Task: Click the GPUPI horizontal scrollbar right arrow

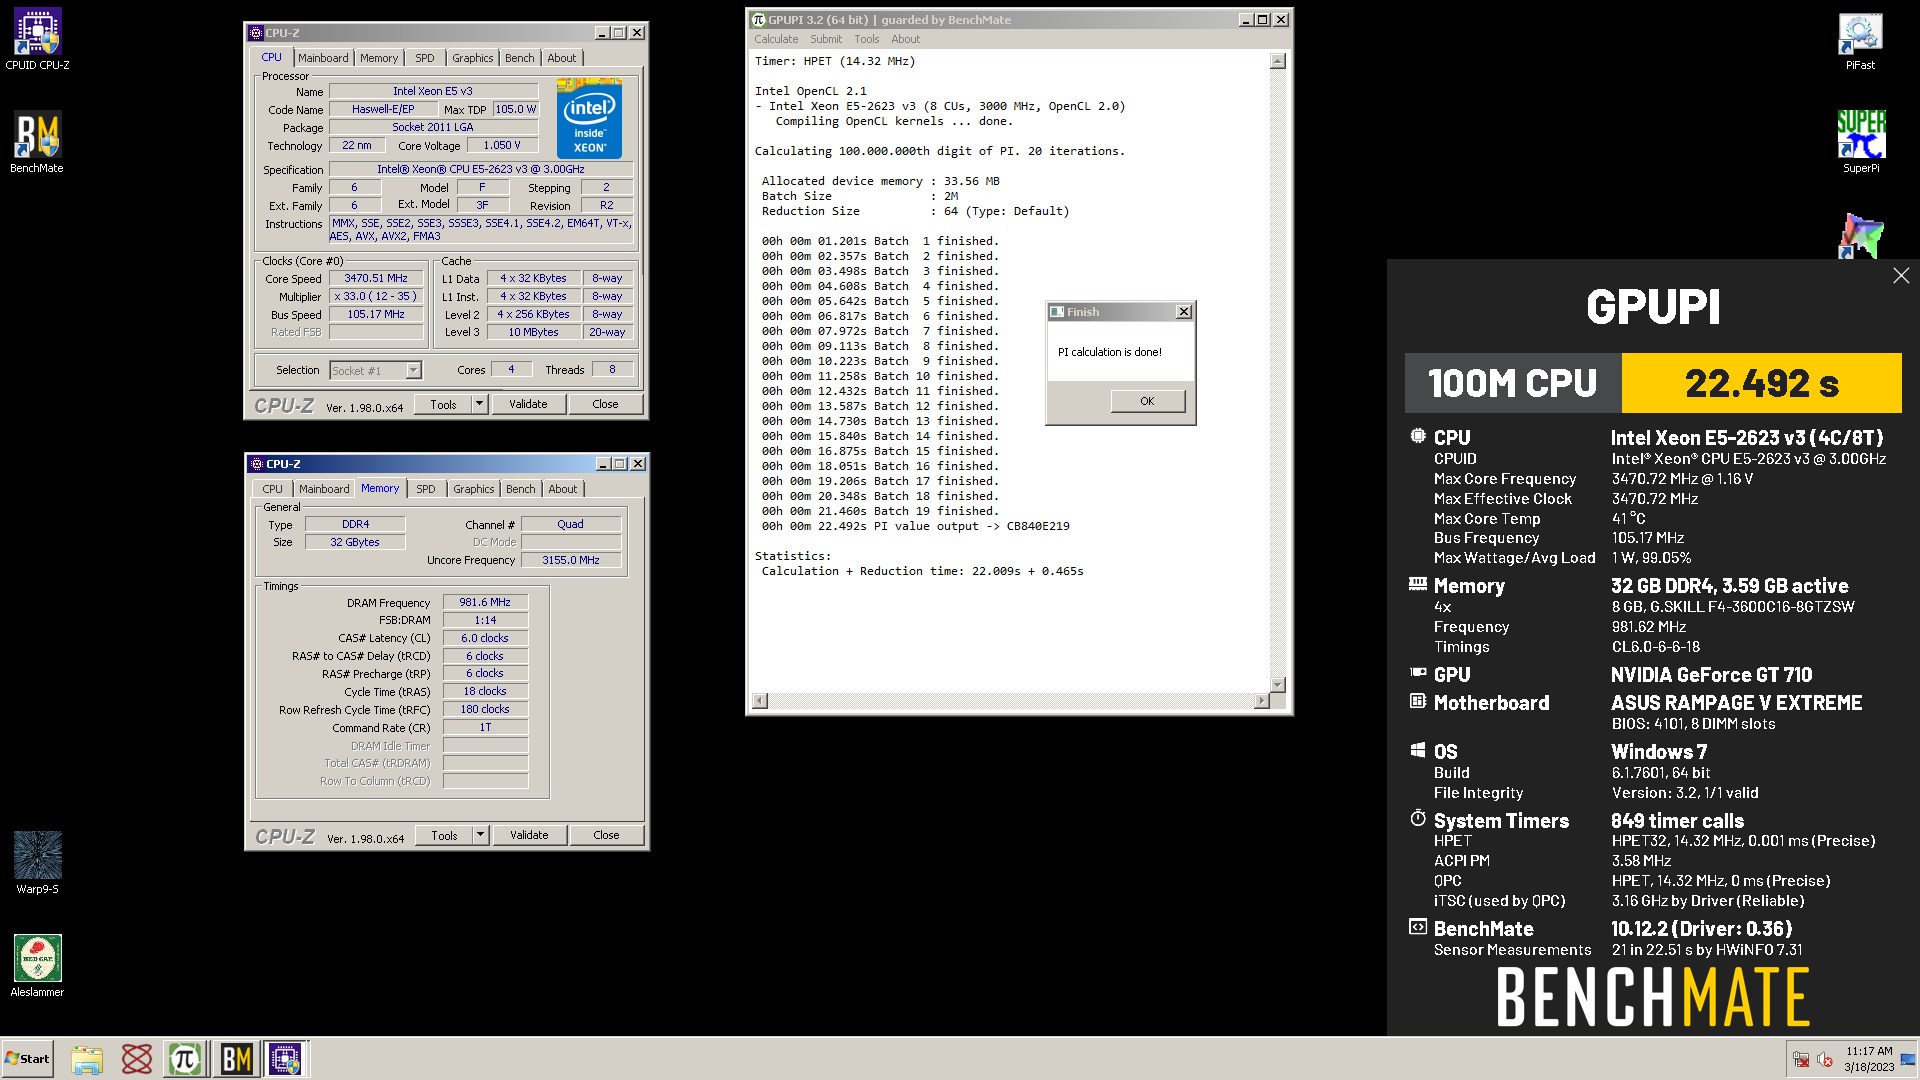Action: point(1261,701)
